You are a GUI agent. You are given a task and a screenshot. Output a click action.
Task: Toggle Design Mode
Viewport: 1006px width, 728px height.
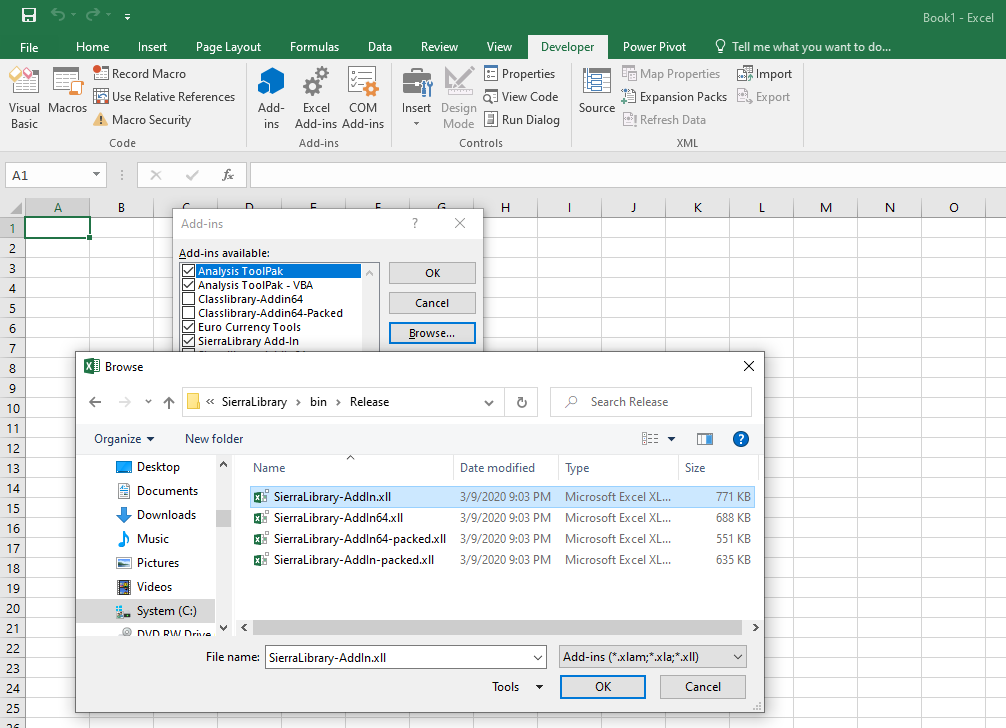(x=459, y=98)
